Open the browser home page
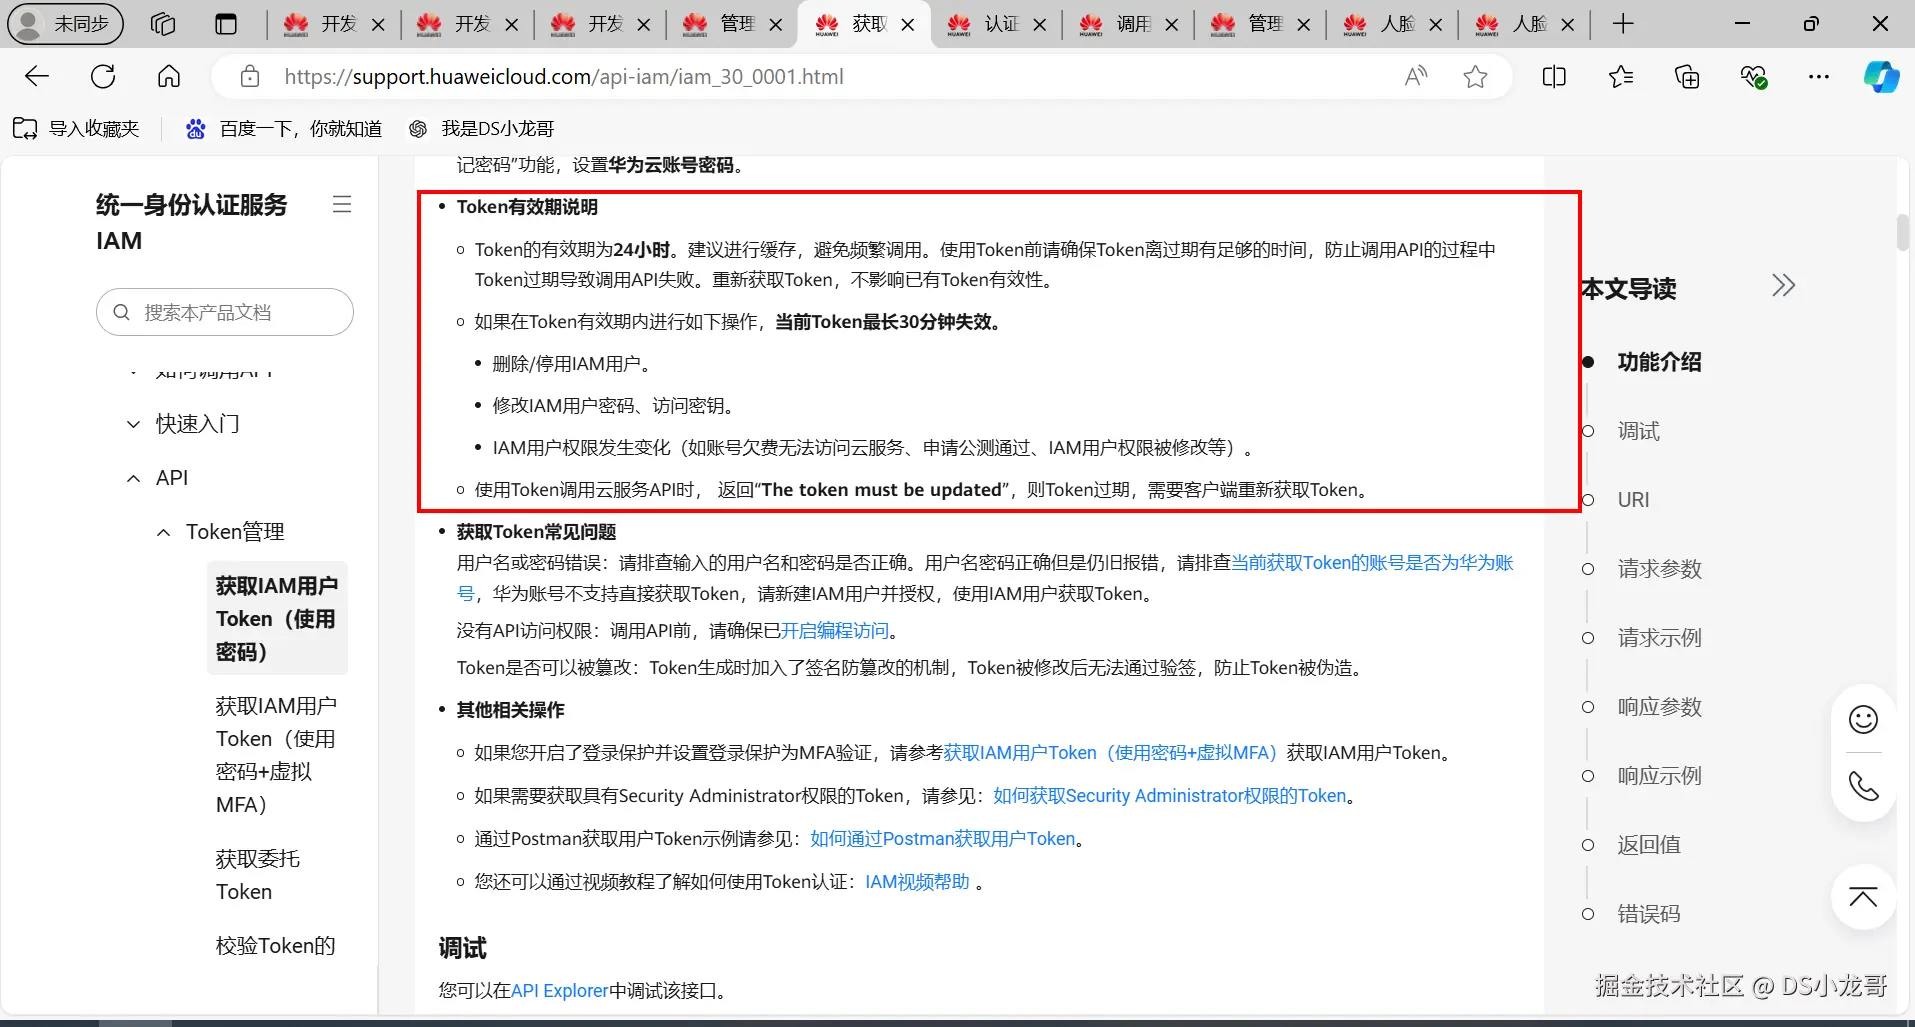Viewport: 1915px width, 1027px height. tap(169, 77)
